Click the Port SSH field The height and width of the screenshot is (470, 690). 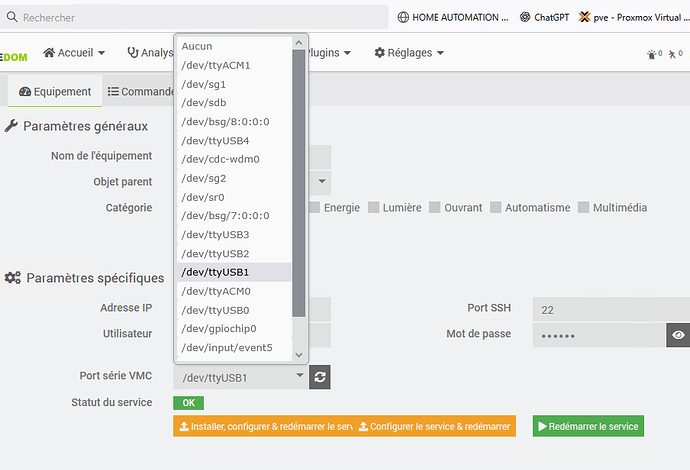611,309
